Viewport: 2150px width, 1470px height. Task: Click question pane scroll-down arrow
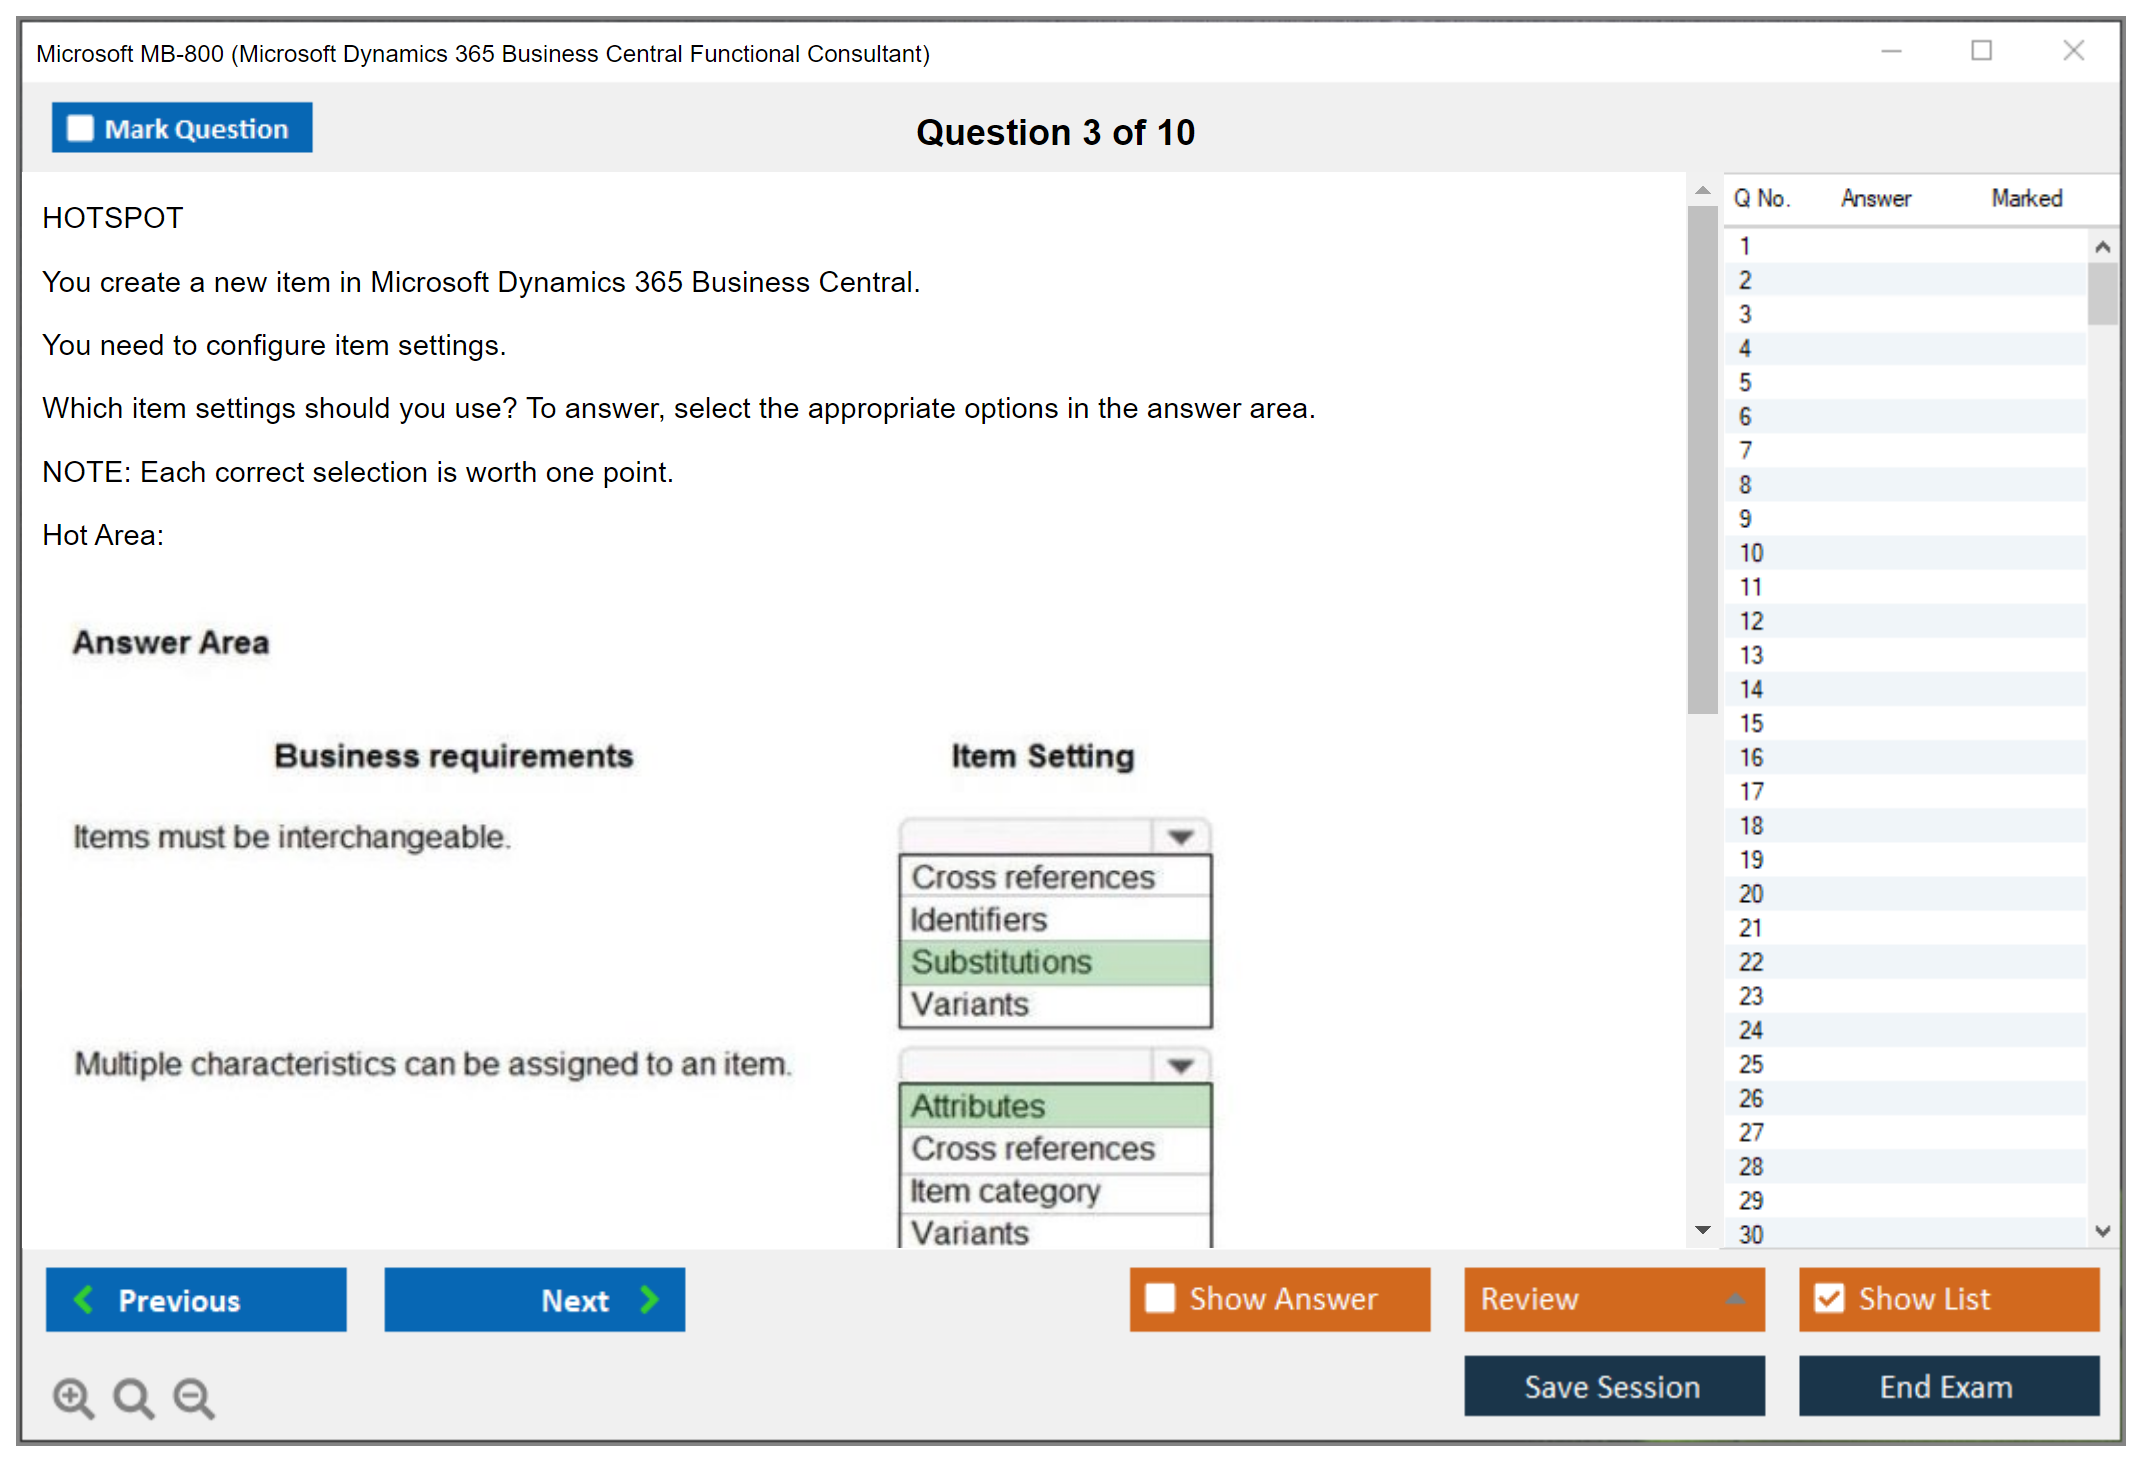1702,1230
